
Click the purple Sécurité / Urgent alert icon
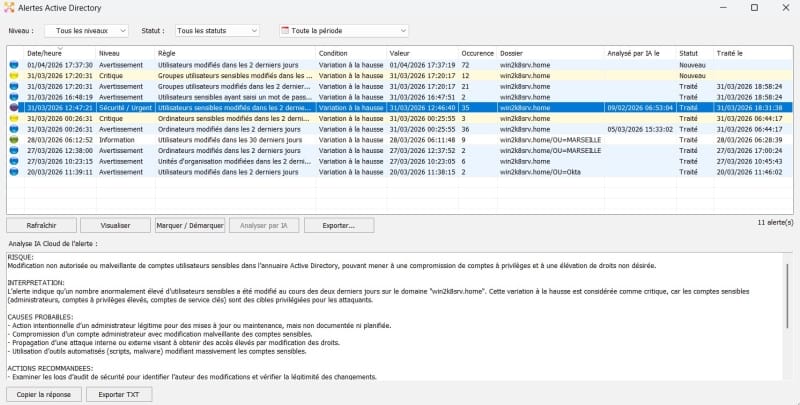(x=14, y=107)
